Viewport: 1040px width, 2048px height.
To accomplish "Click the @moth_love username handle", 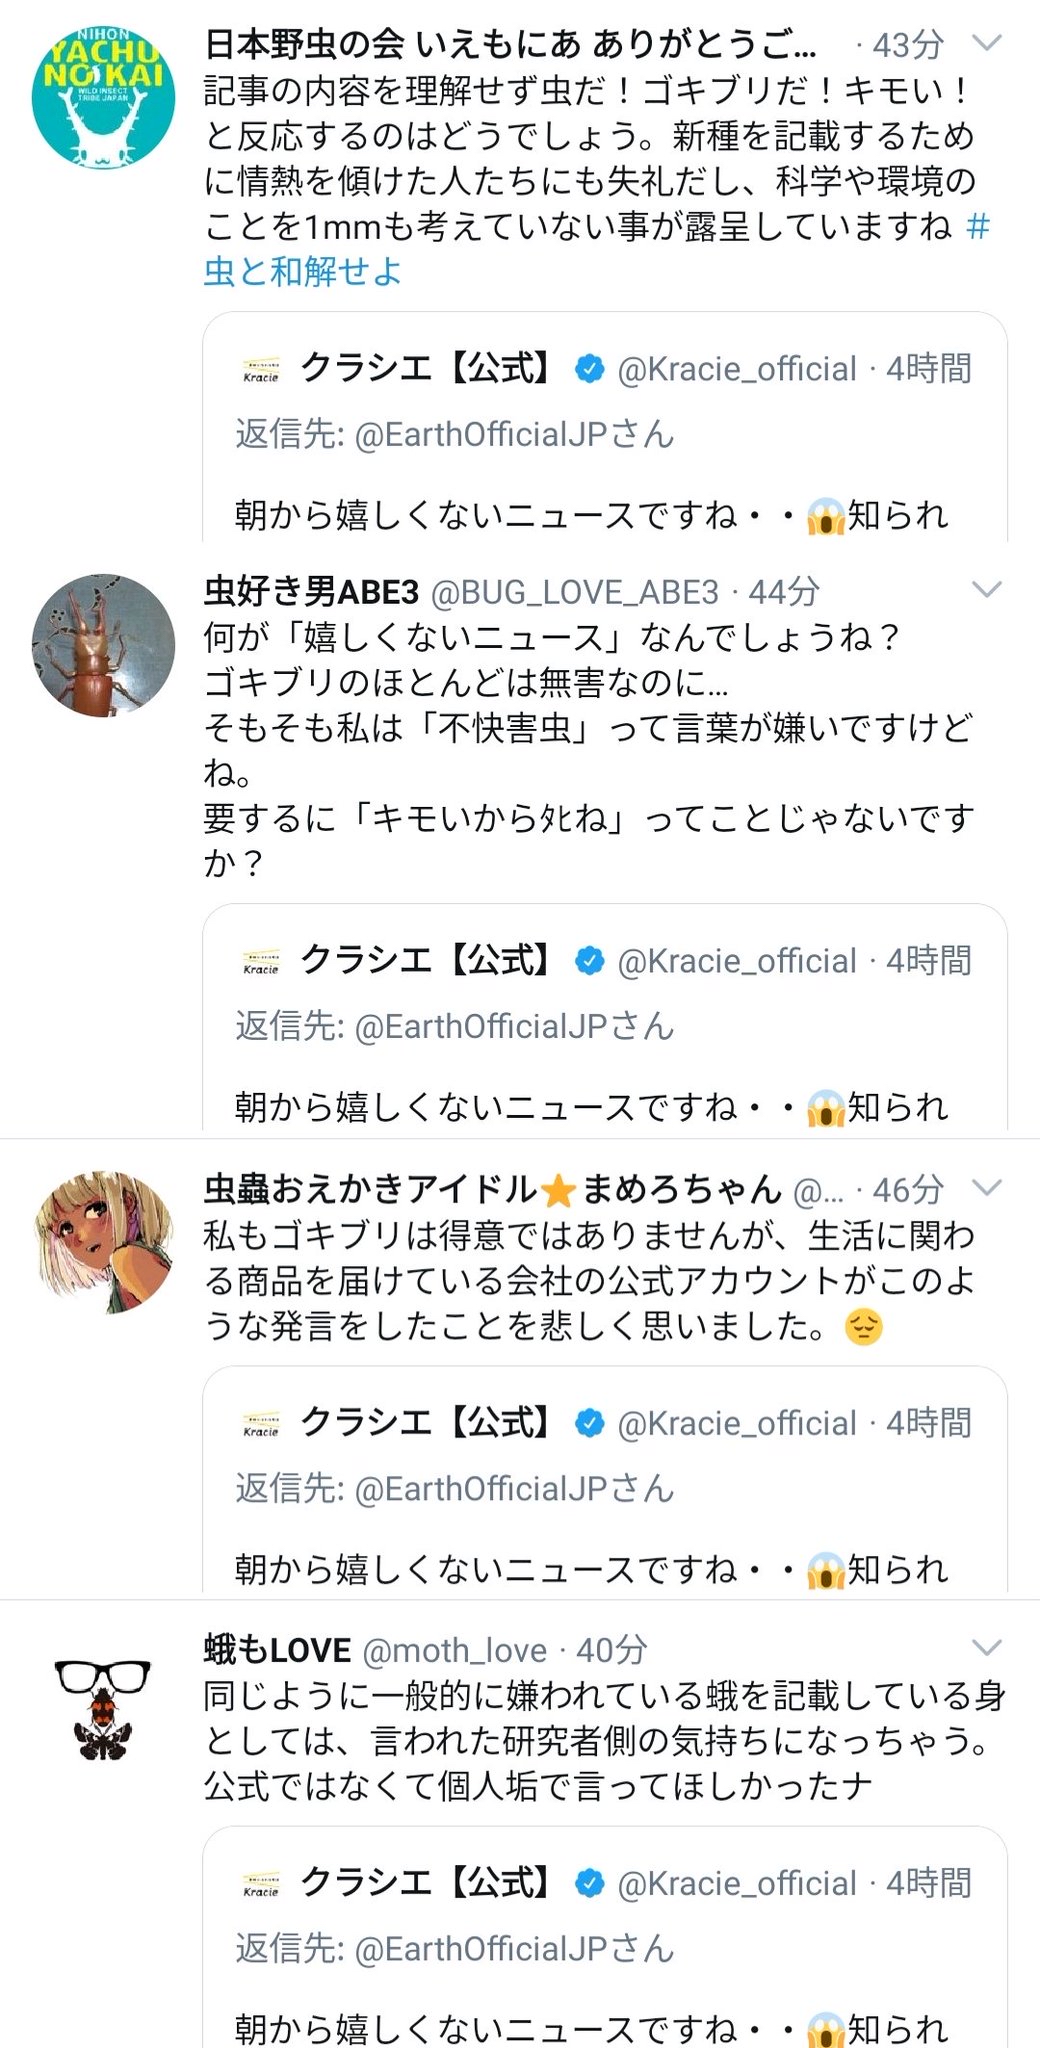I will pos(454,1650).
